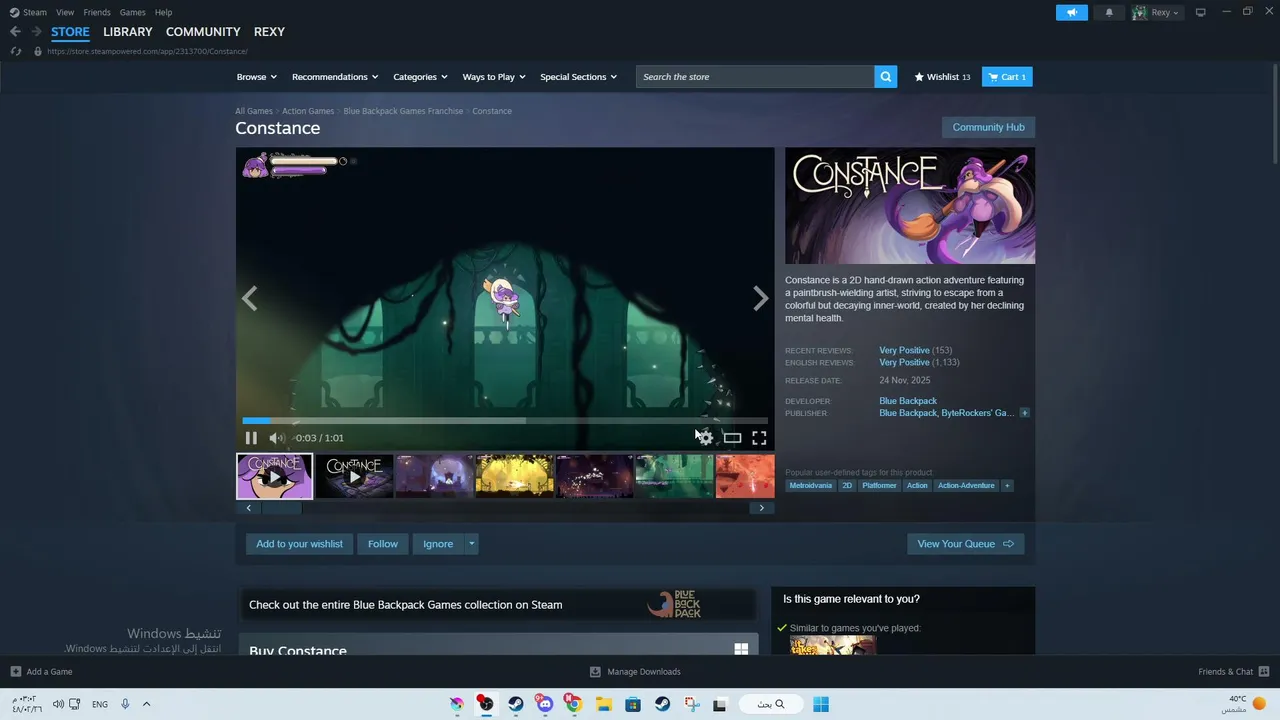The width and height of the screenshot is (1280, 720).
Task: Open Action Games breadcrumb link
Action: pyautogui.click(x=308, y=111)
